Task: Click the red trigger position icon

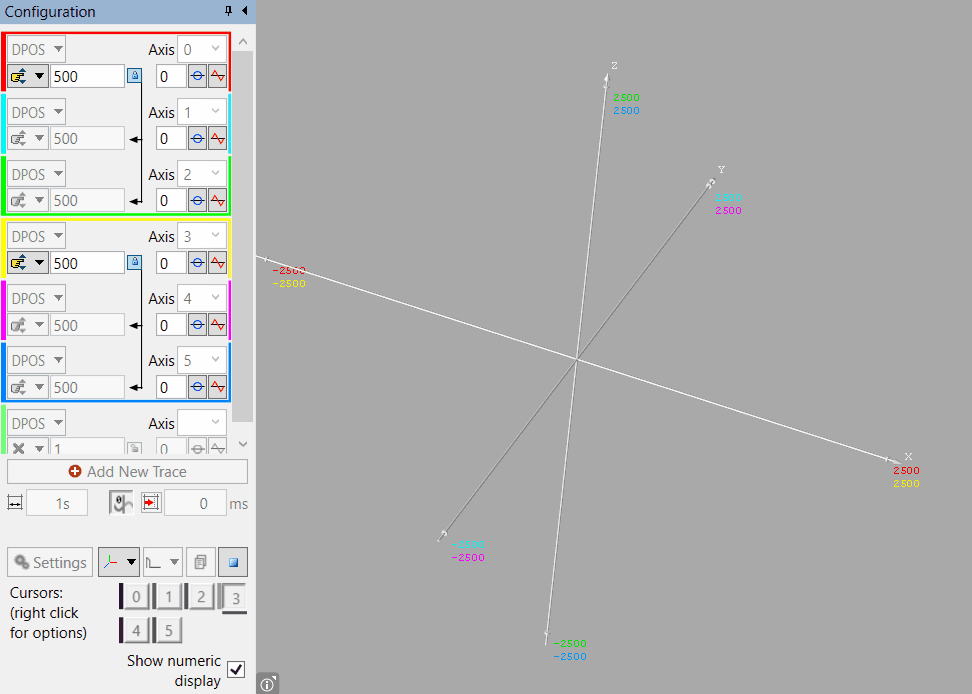Action: [151, 503]
